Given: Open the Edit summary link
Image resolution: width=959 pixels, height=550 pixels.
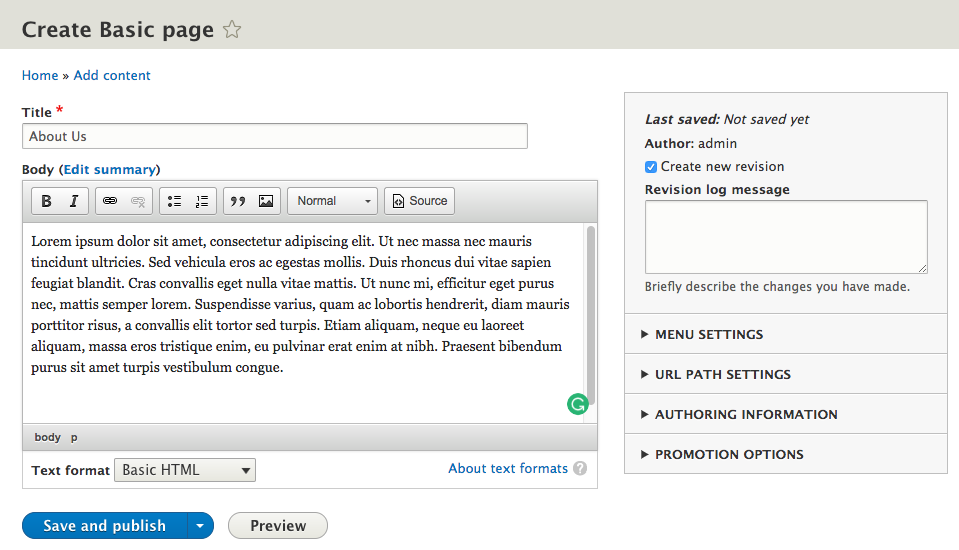Looking at the screenshot, I should tap(110, 170).
